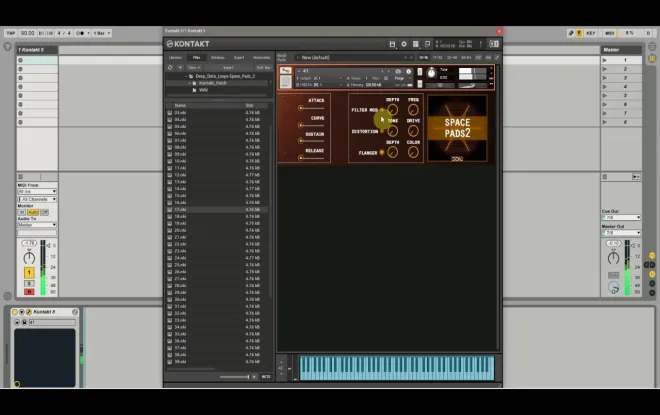Click Kontakt minimize view icon
660x415 pixels.
point(427,44)
